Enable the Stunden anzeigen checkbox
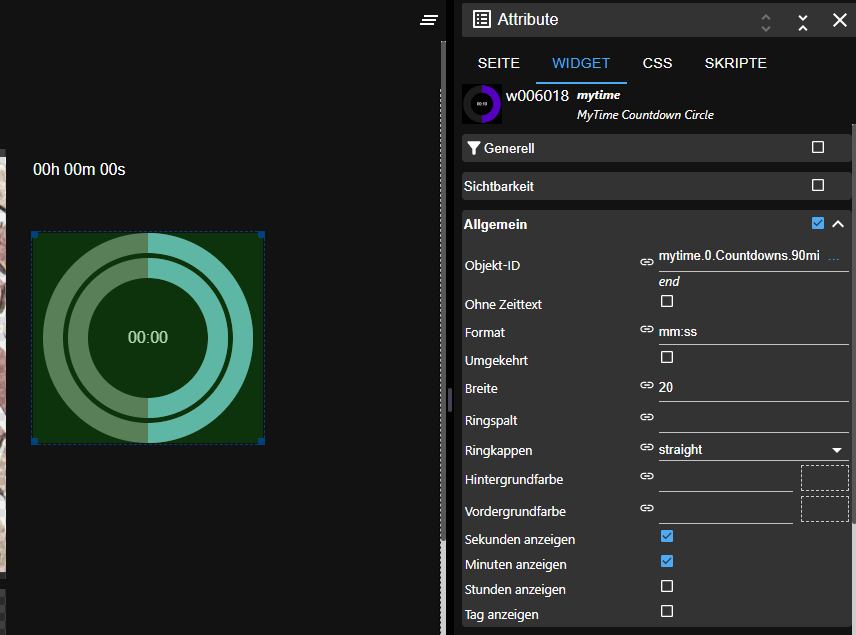 pyautogui.click(x=667, y=587)
